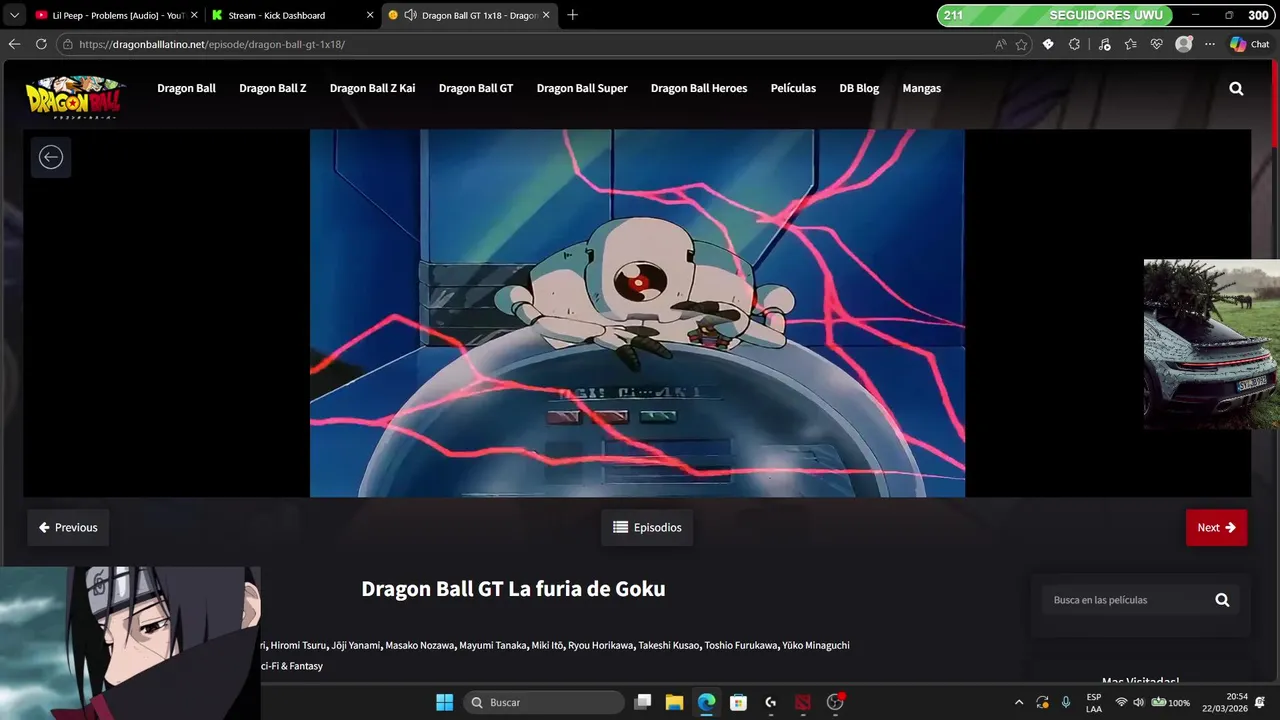Open the Dragon Ball menu item
1280x720 pixels.
click(x=186, y=88)
